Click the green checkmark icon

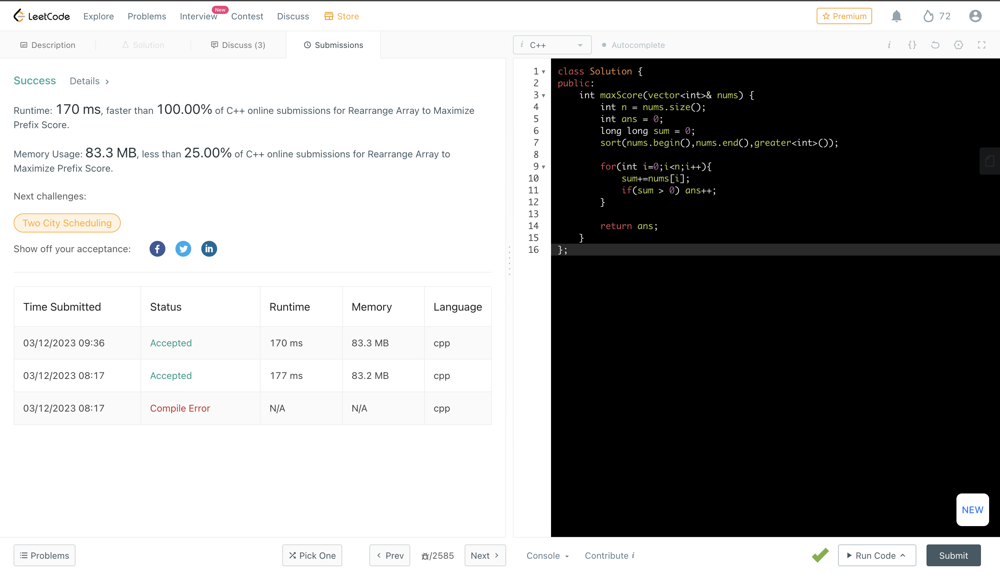pos(820,555)
